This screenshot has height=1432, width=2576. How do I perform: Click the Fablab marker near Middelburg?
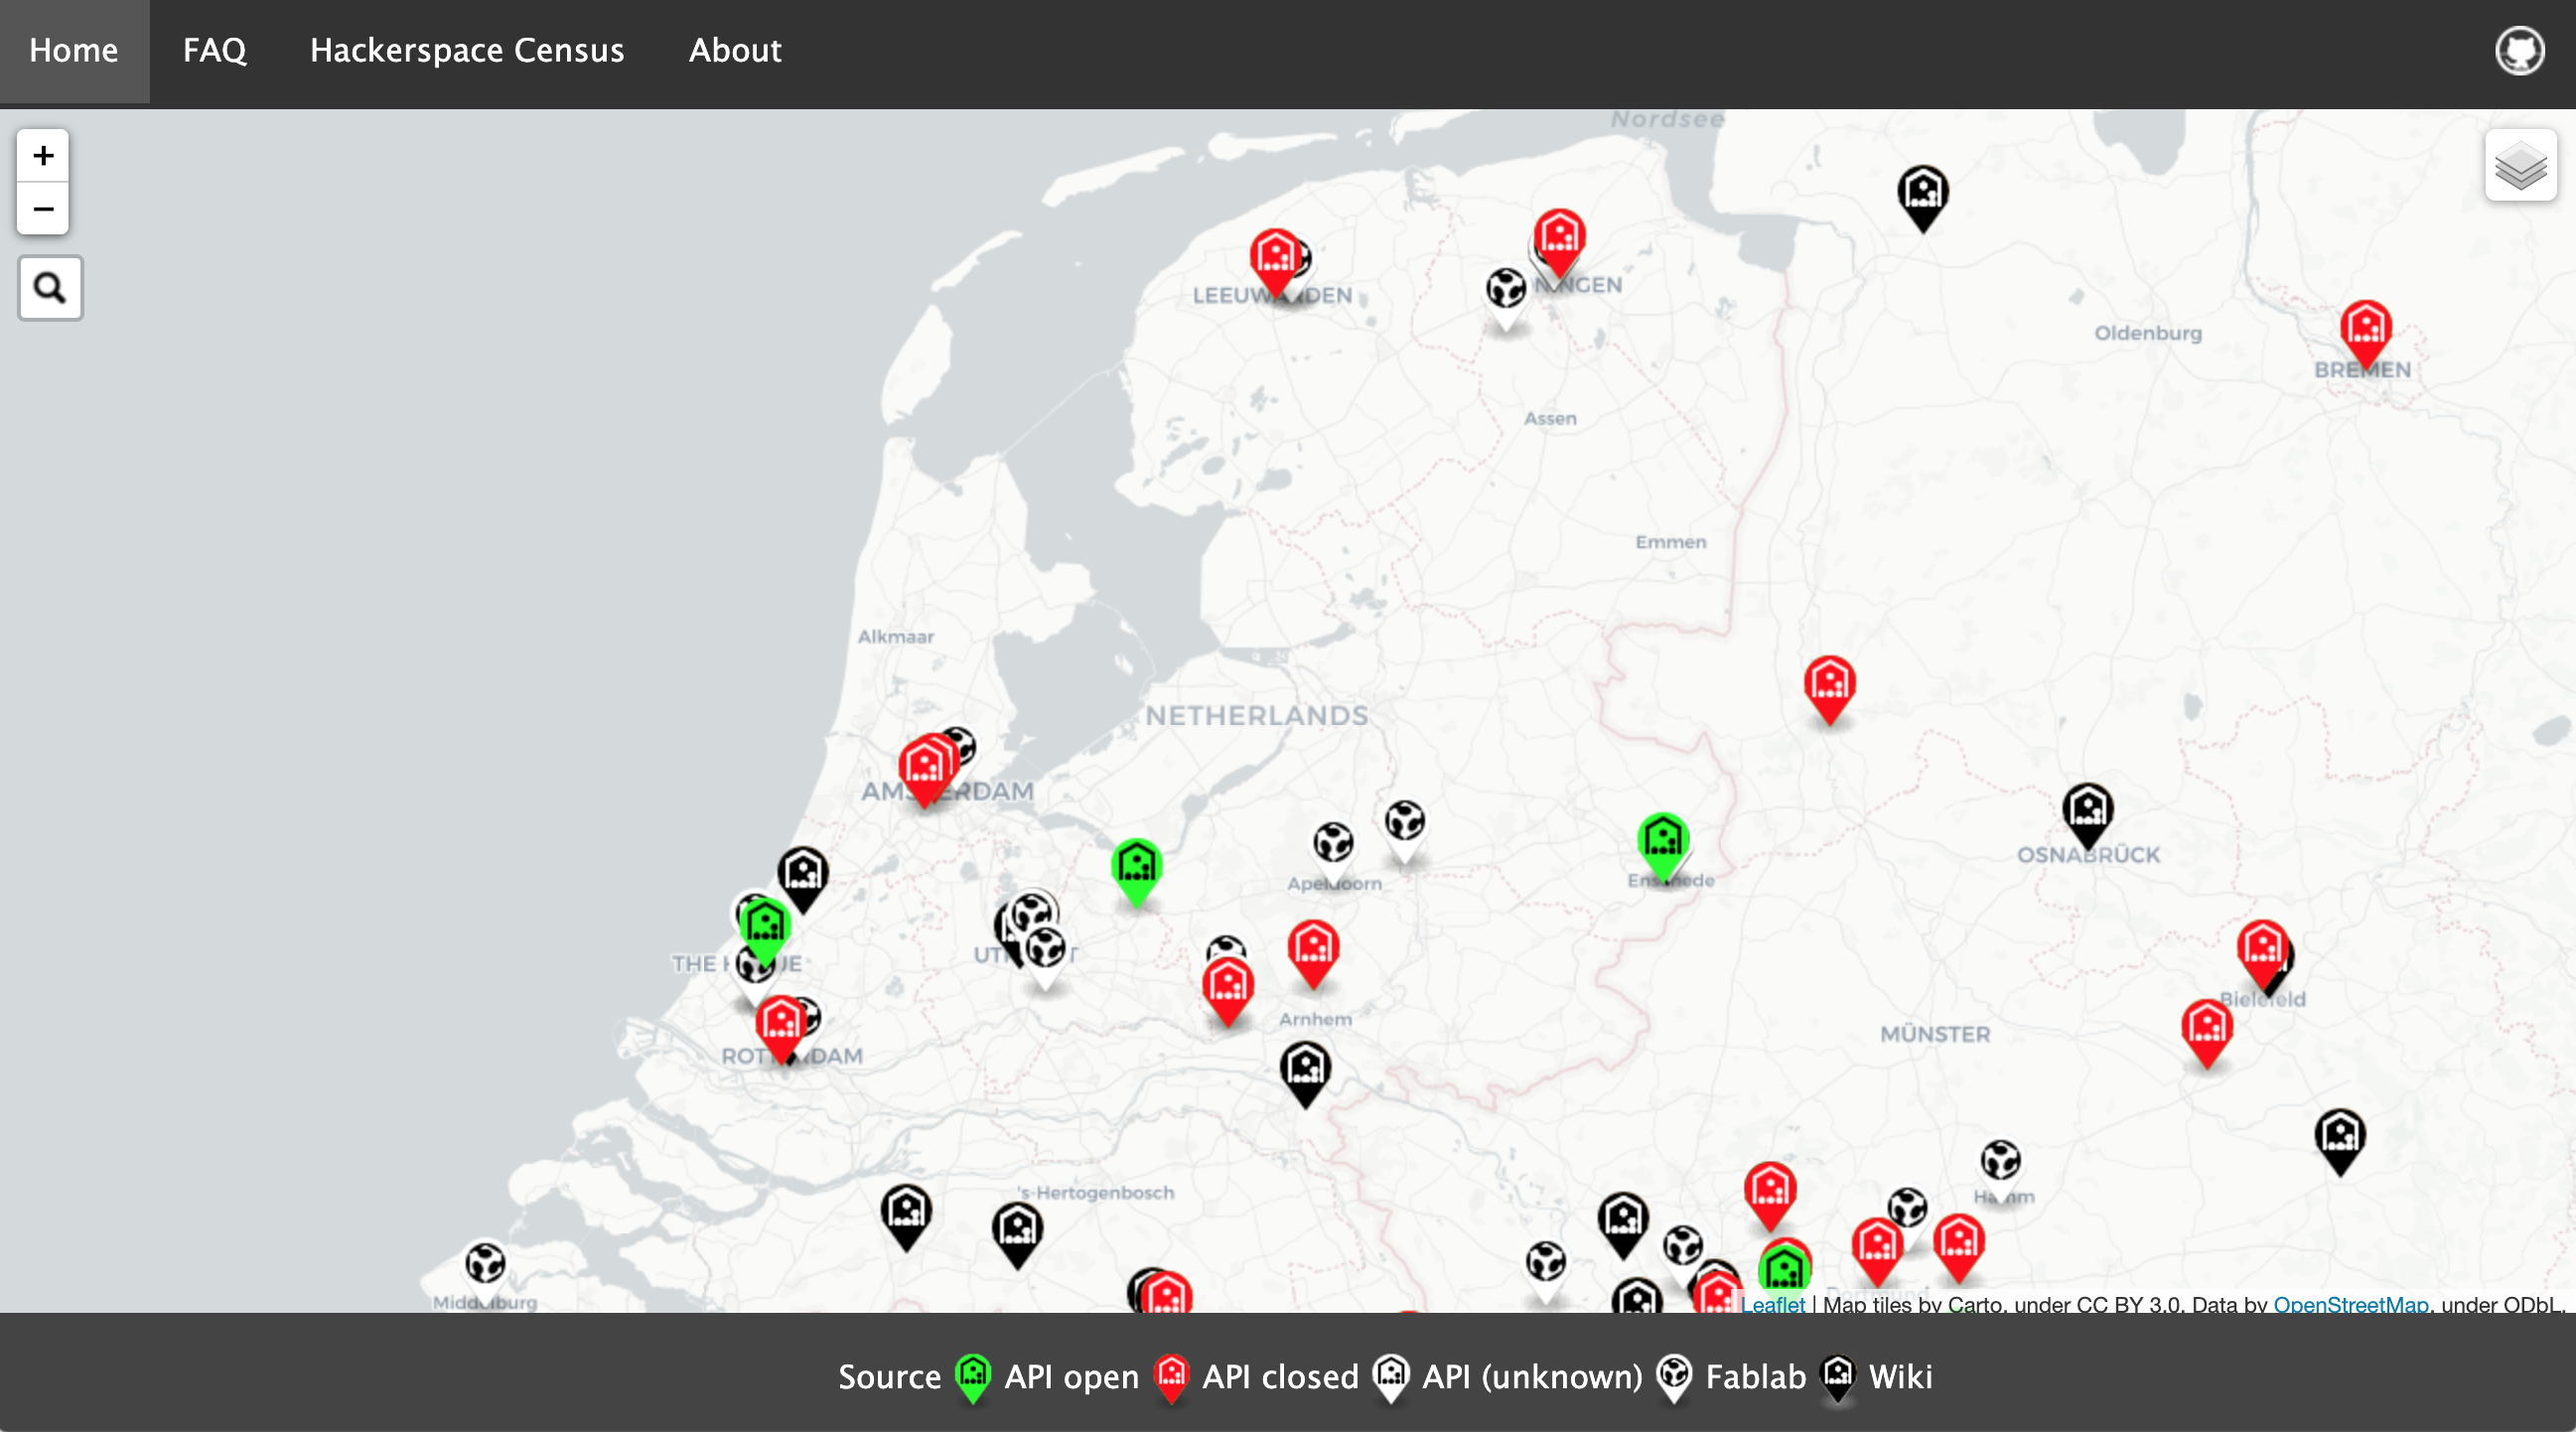click(485, 1265)
